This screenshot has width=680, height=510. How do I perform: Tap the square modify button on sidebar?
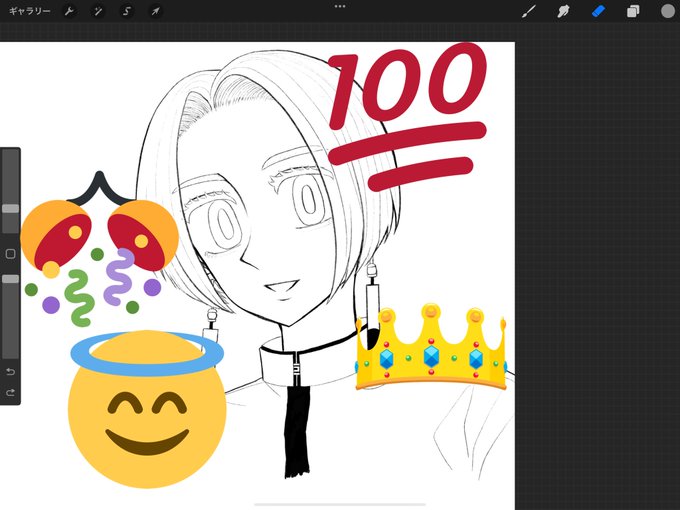pyautogui.click(x=10, y=254)
